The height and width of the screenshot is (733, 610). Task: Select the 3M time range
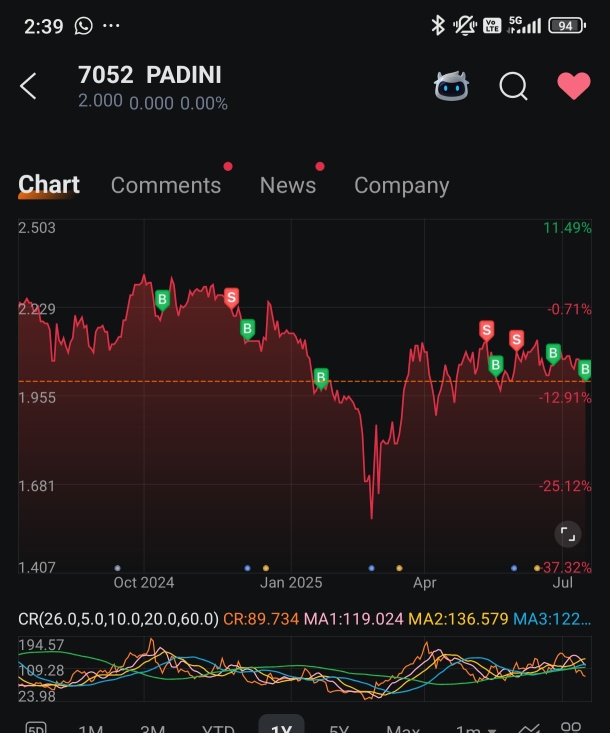click(x=153, y=727)
